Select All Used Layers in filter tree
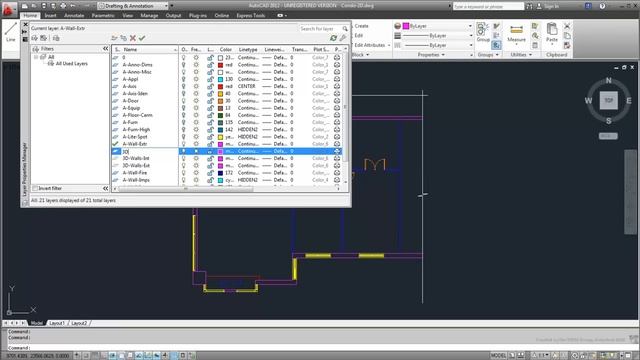 coord(71,64)
